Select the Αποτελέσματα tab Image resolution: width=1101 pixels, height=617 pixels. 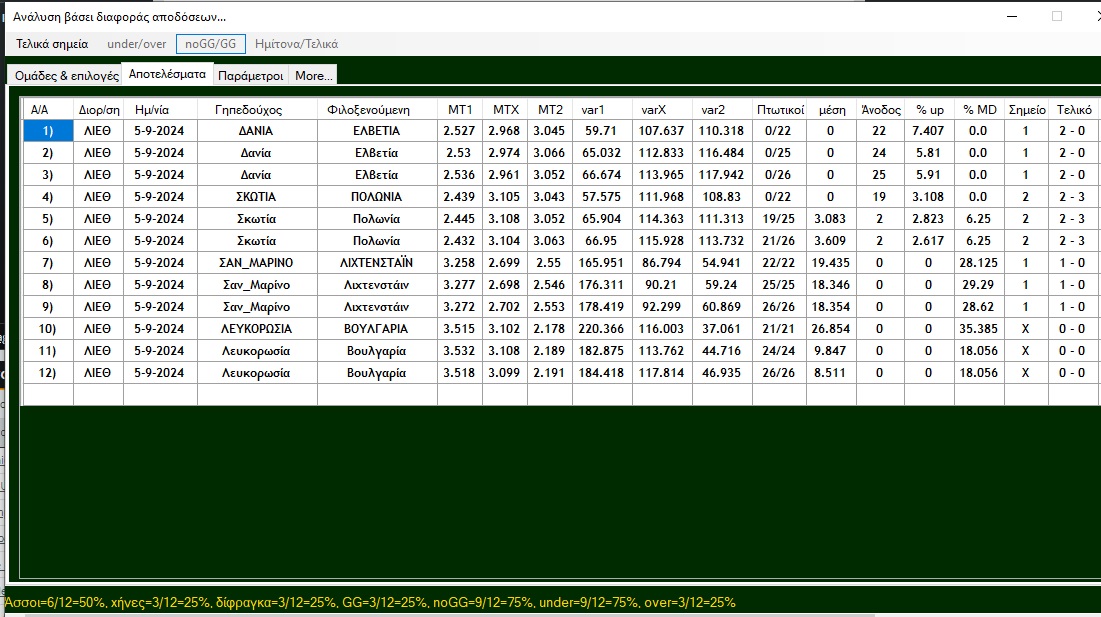coord(167,75)
